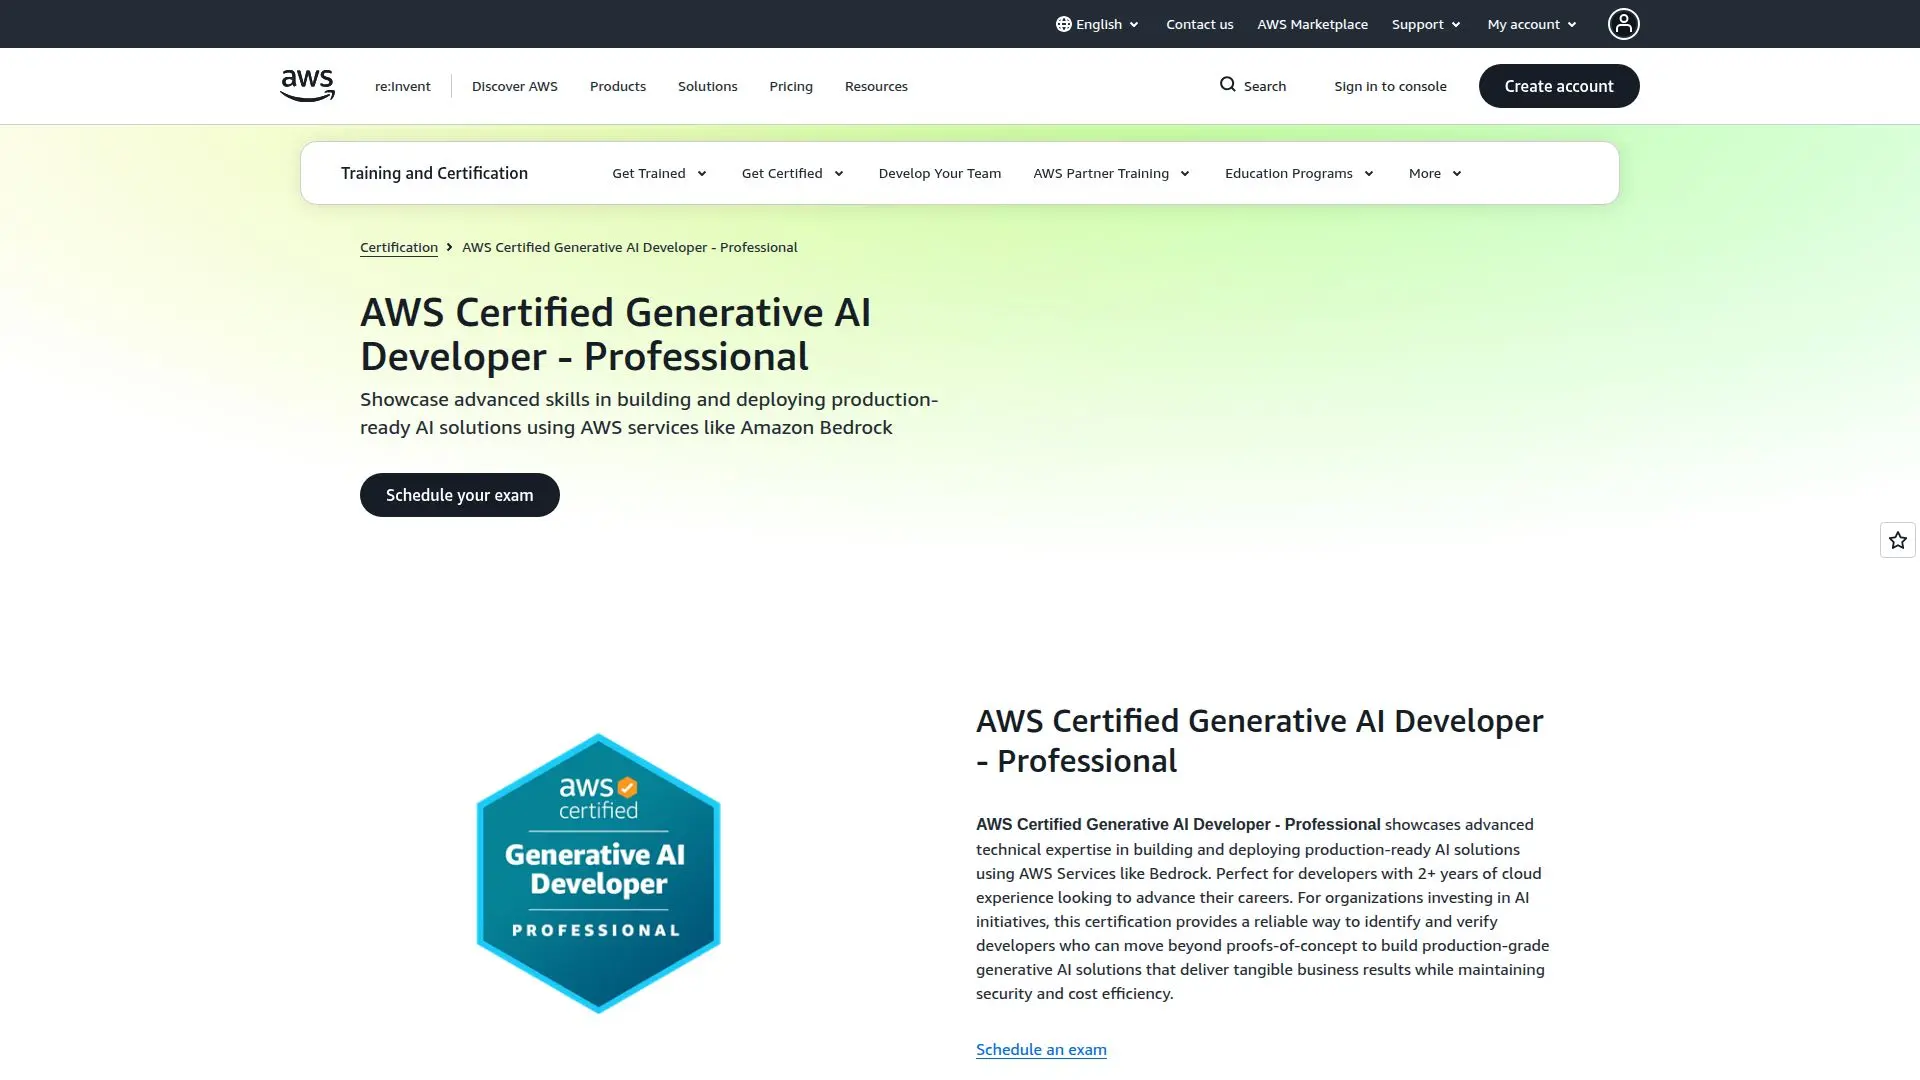
Task: Expand the Support menu
Action: [x=1426, y=24]
